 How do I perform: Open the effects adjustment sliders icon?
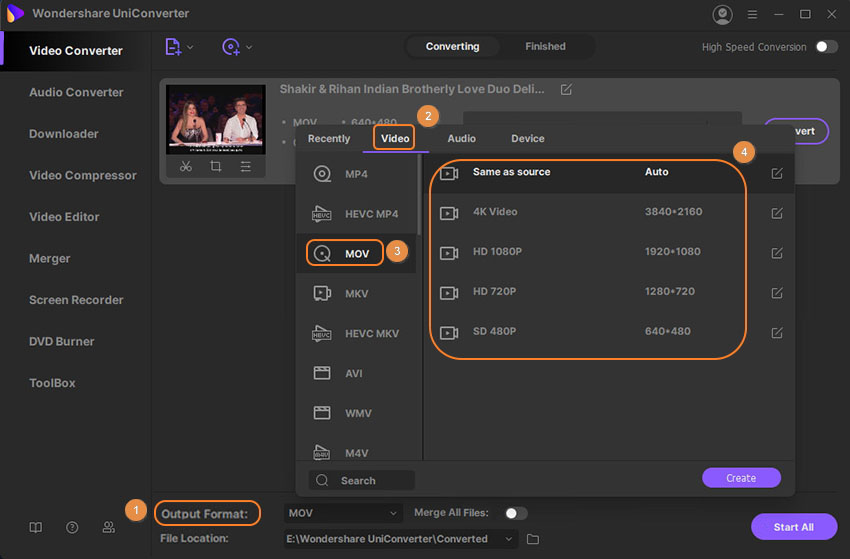(246, 167)
